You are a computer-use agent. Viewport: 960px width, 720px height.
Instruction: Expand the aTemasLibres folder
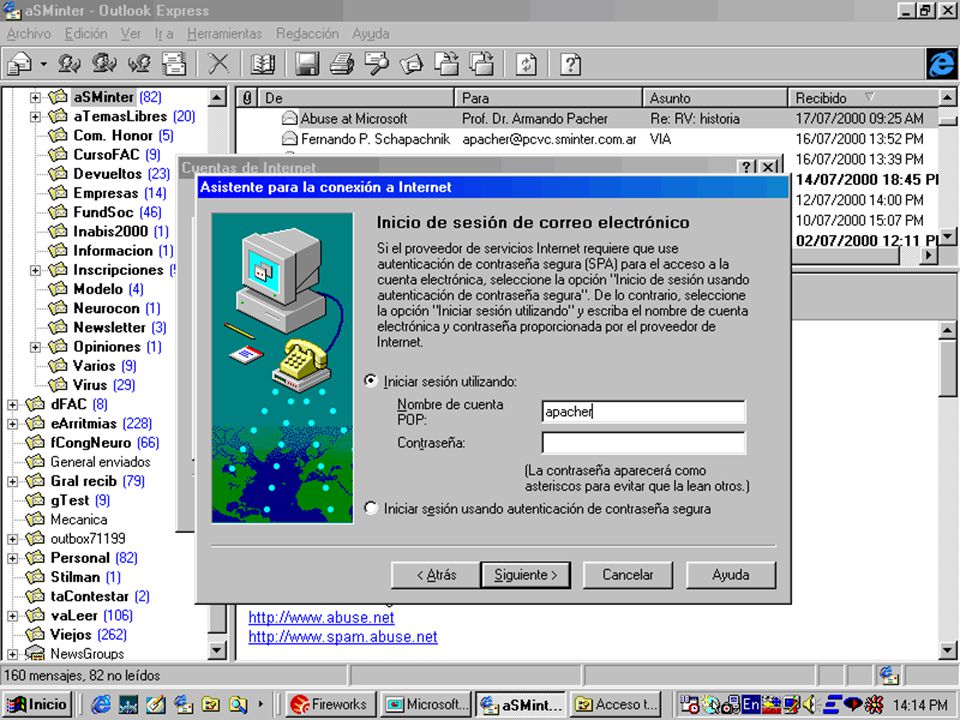pyautogui.click(x=36, y=116)
